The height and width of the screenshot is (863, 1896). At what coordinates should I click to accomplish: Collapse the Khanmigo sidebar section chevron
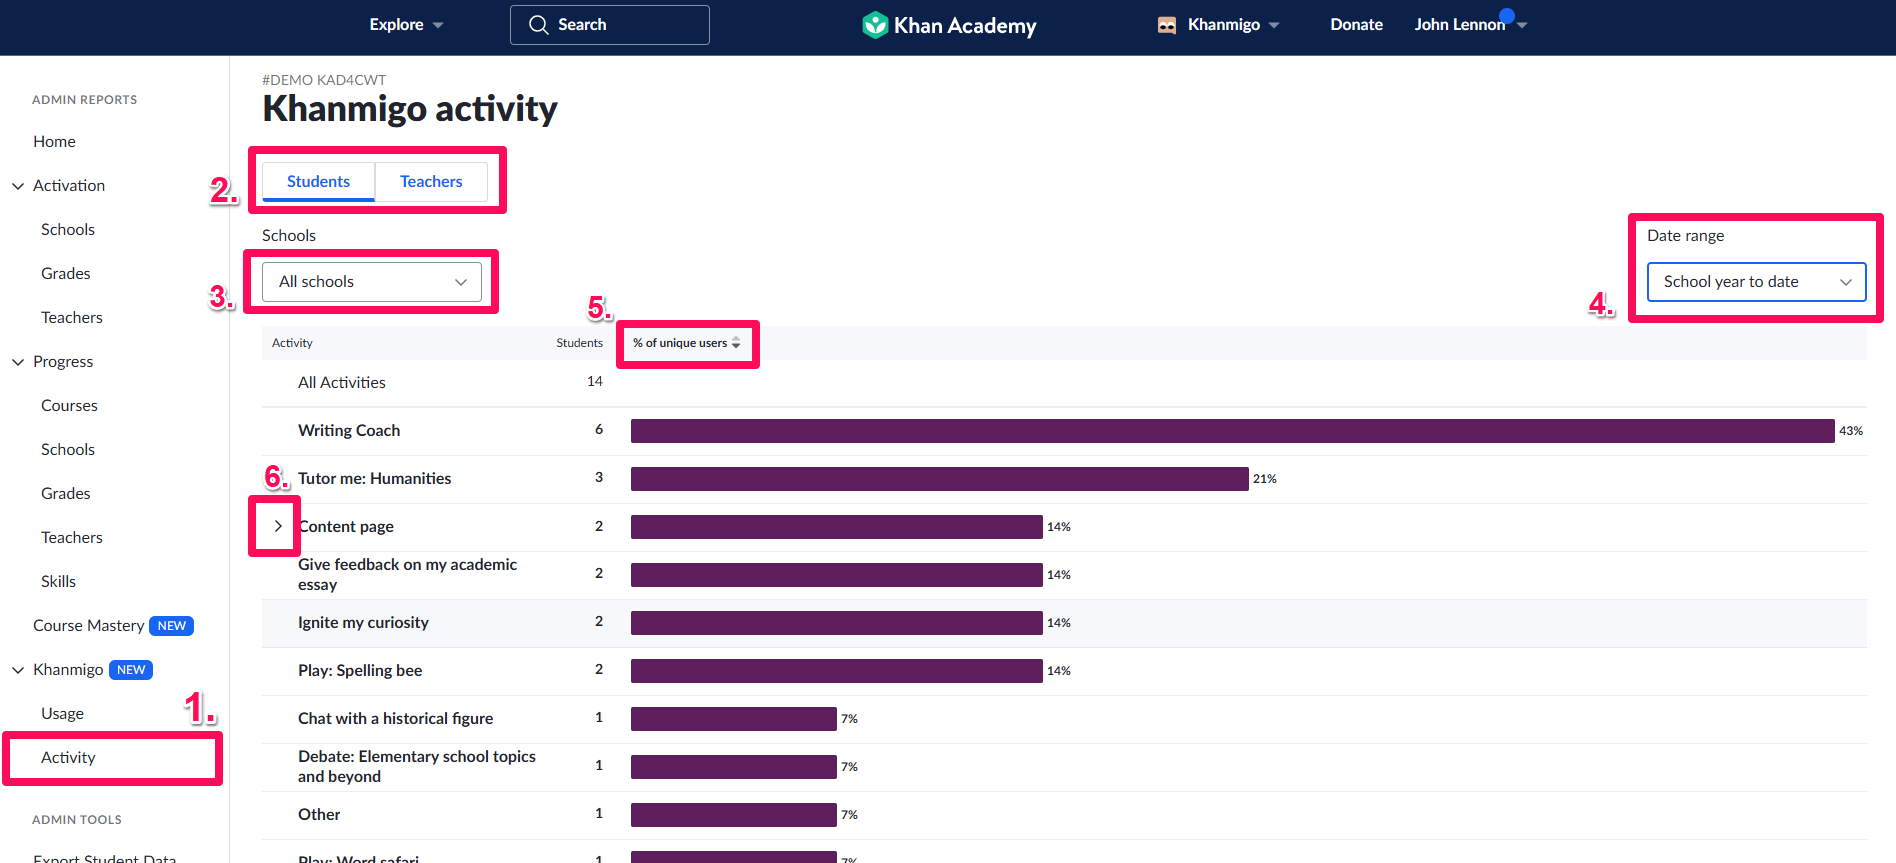[x=18, y=670]
